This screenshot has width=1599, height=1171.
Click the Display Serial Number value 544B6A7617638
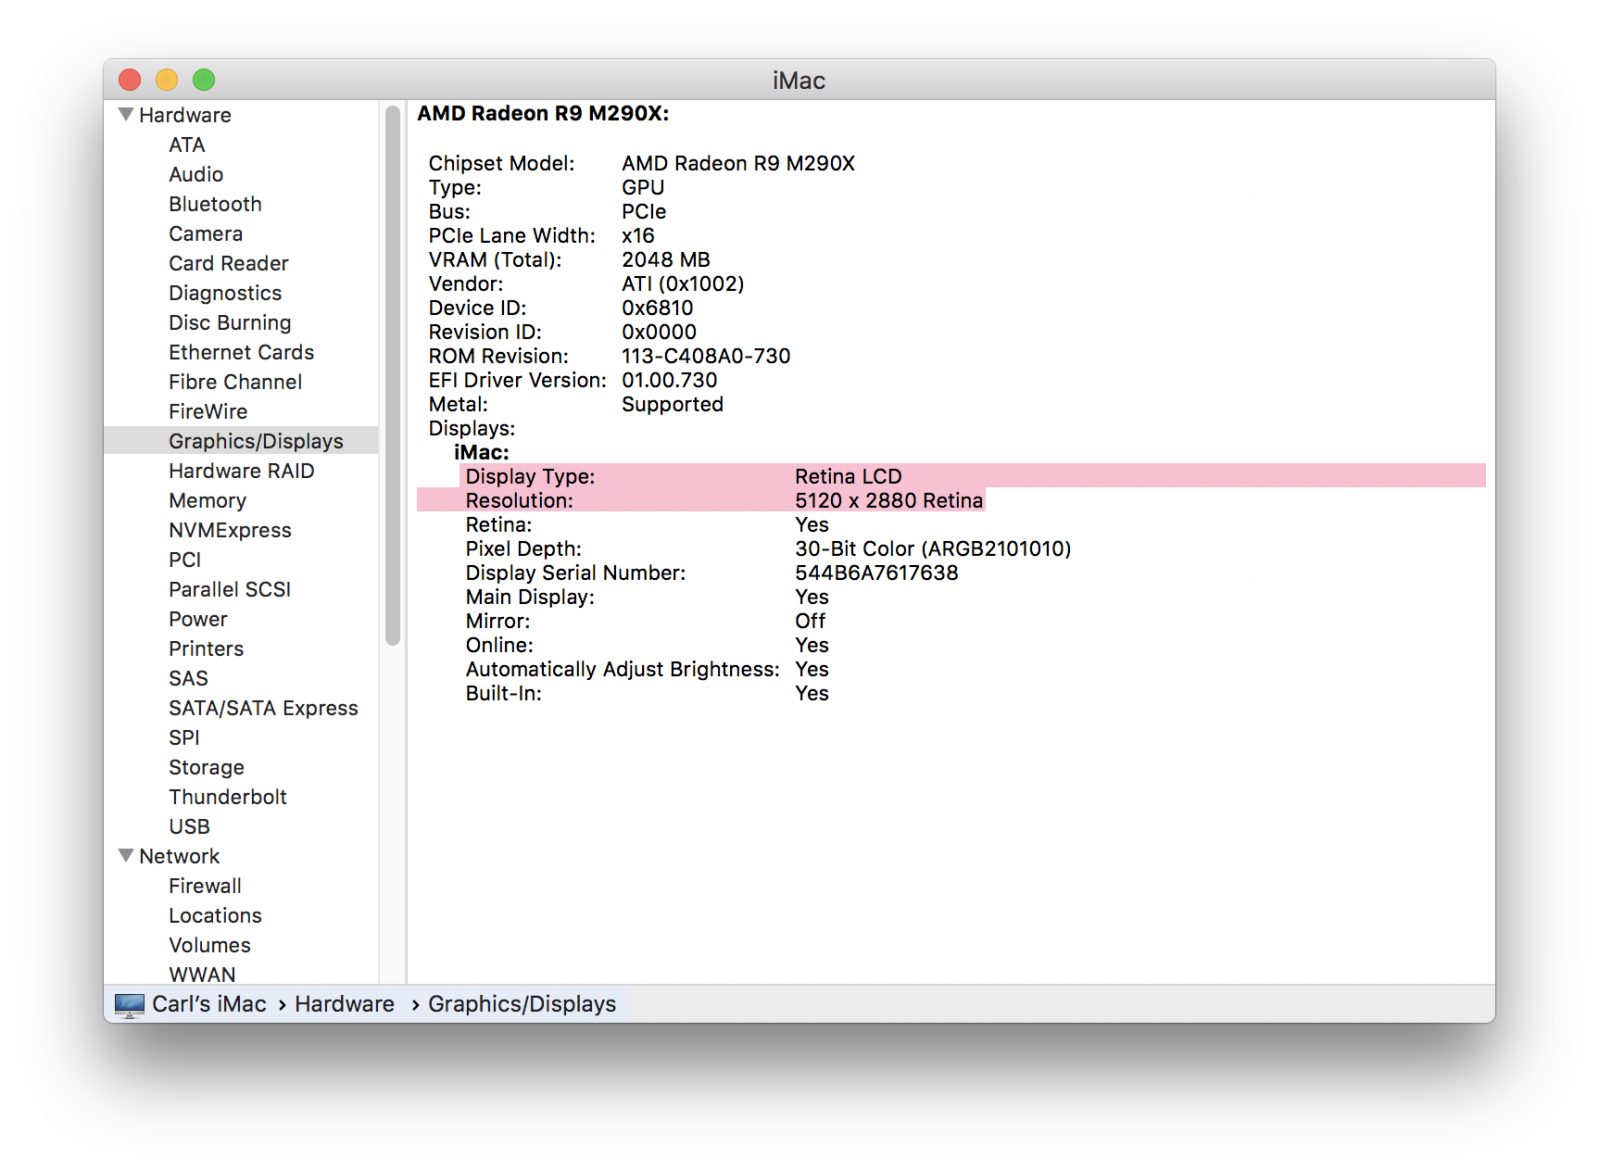[x=876, y=573]
